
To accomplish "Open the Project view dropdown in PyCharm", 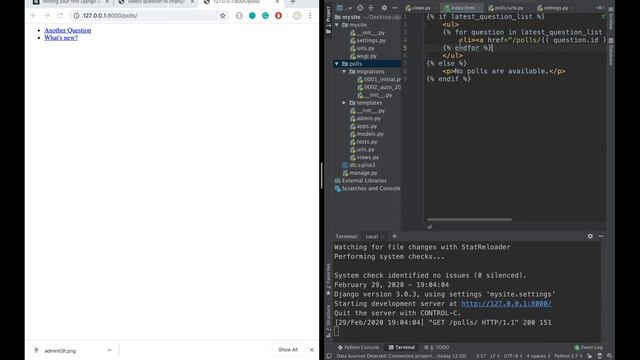I will [344, 8].
